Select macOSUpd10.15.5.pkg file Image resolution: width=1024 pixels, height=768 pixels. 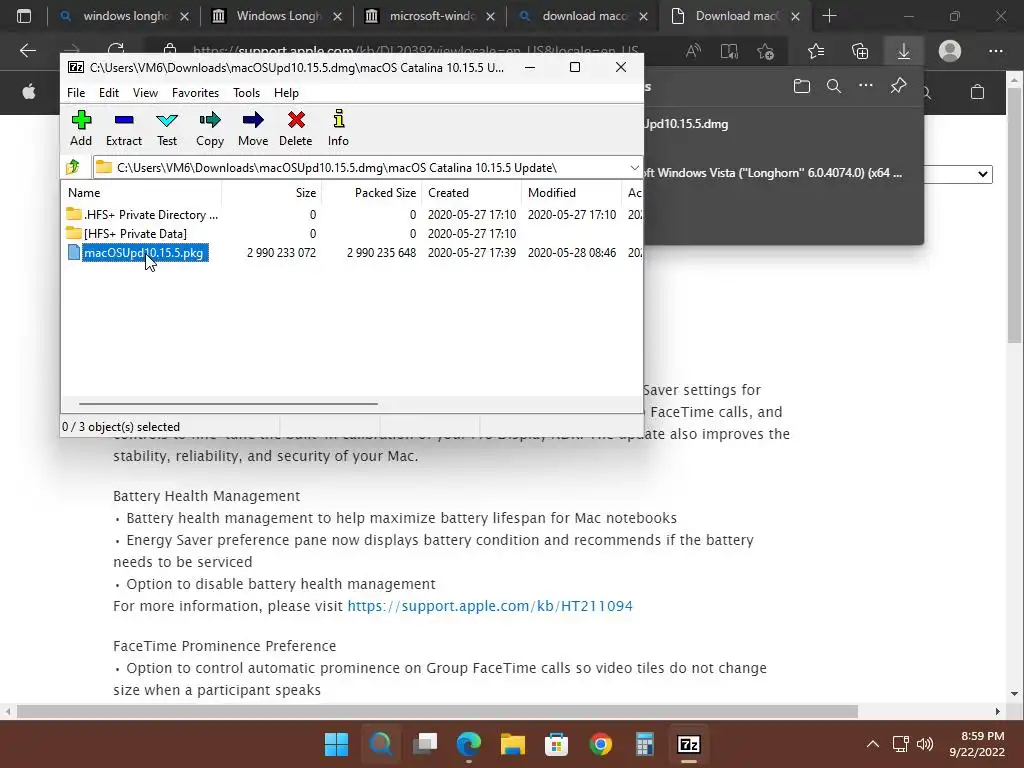(138, 253)
